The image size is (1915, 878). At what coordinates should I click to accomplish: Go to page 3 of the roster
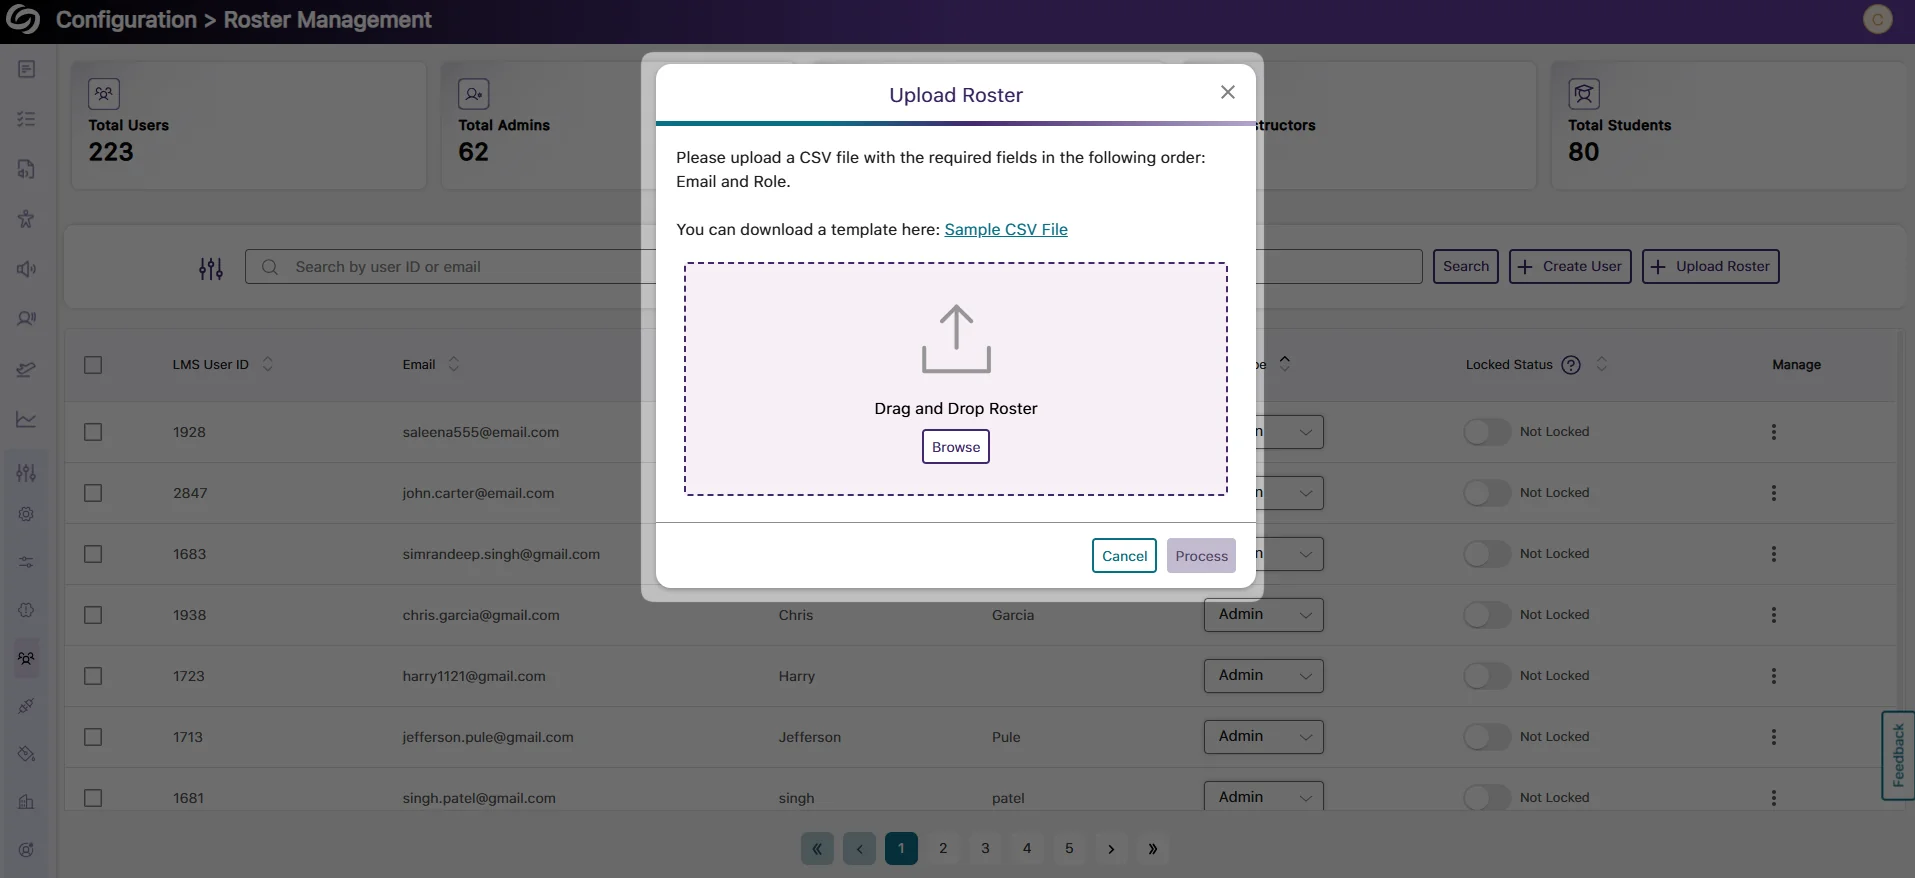(985, 849)
